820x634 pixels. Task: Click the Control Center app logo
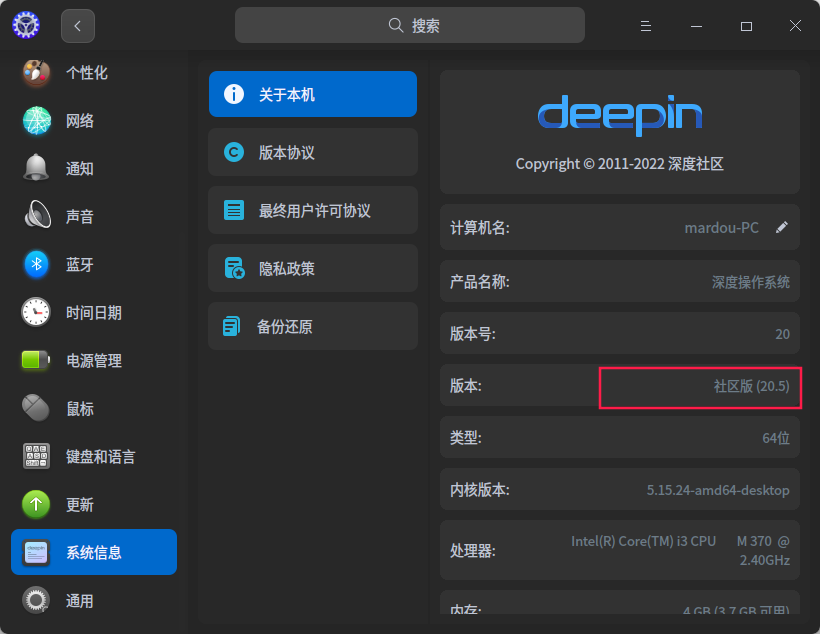[26, 25]
